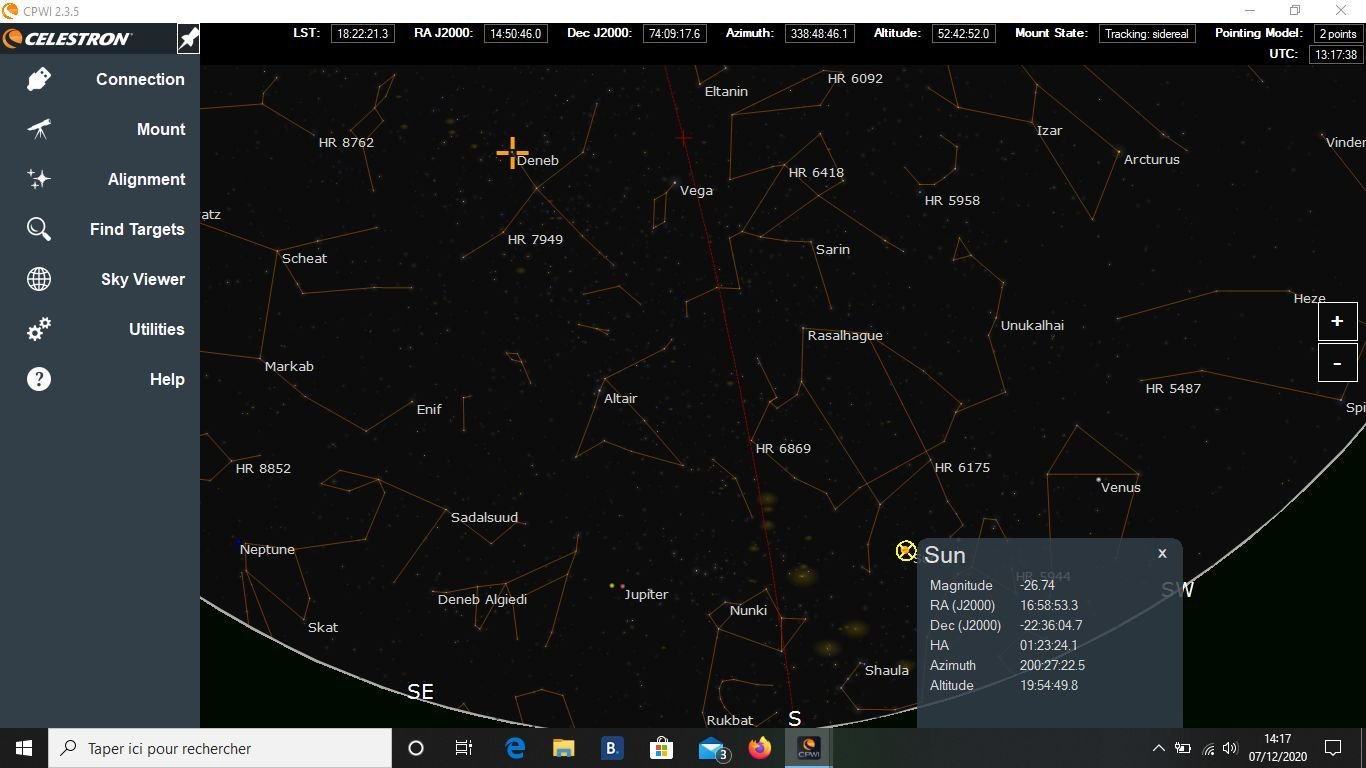Select the star Sadalsuud

pyautogui.click(x=484, y=517)
